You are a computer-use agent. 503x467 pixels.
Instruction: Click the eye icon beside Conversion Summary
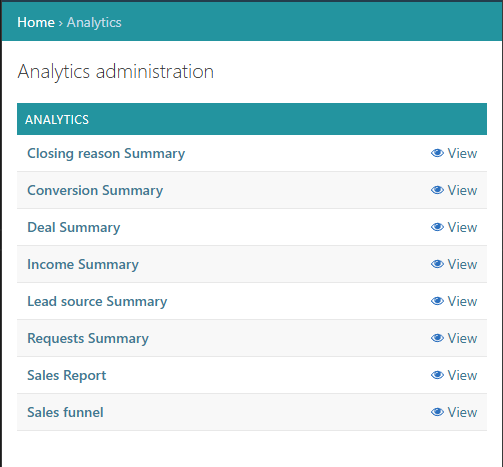pyautogui.click(x=437, y=190)
